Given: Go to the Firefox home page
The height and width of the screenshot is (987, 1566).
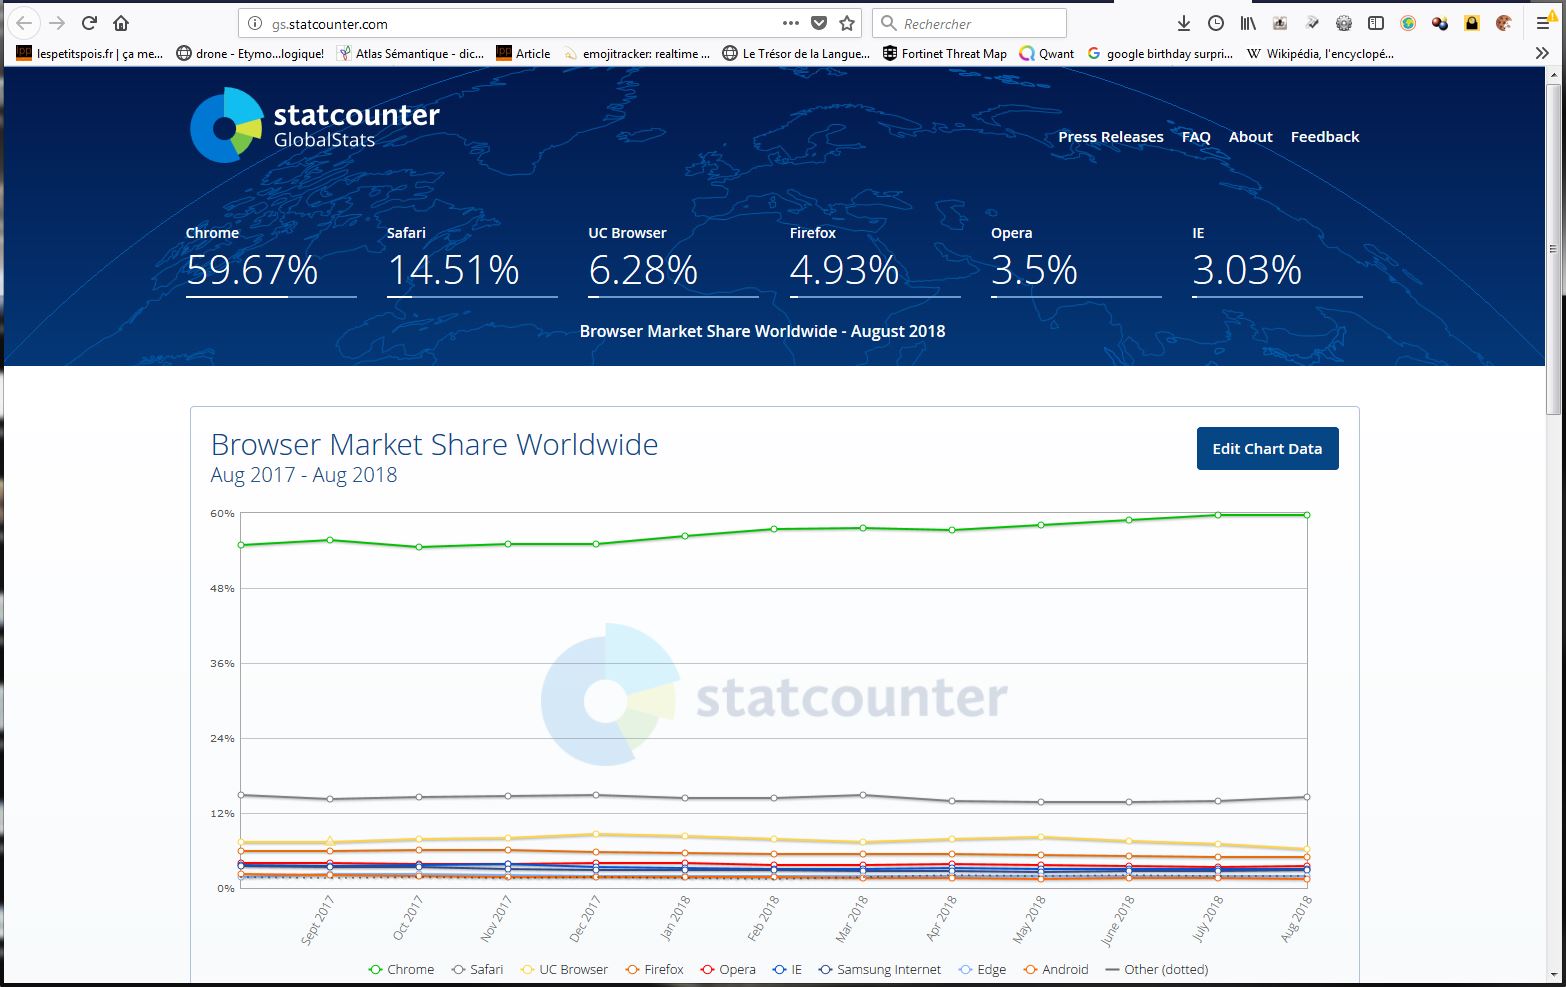Looking at the screenshot, I should coord(121,23).
